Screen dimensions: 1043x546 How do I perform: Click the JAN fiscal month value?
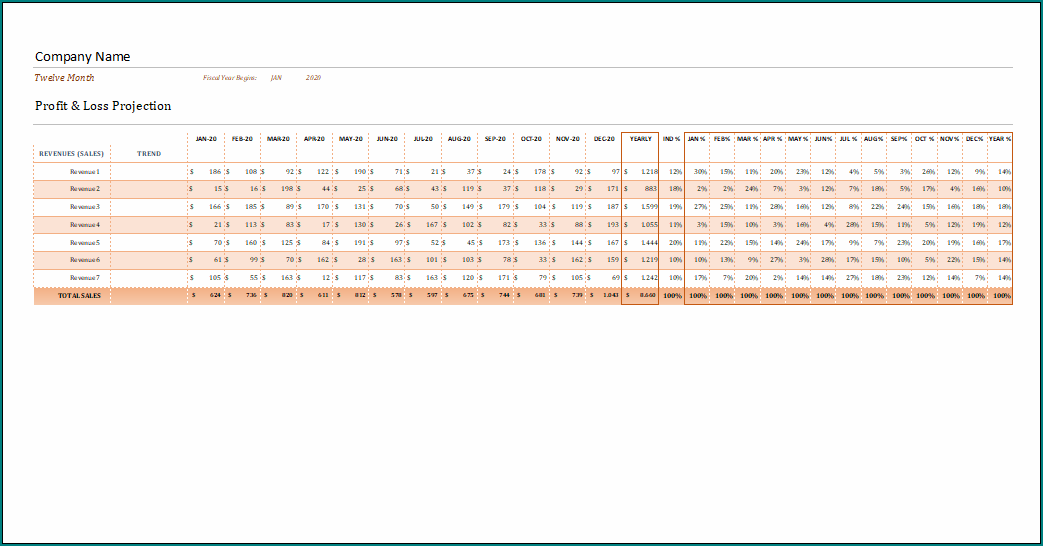[x=276, y=78]
